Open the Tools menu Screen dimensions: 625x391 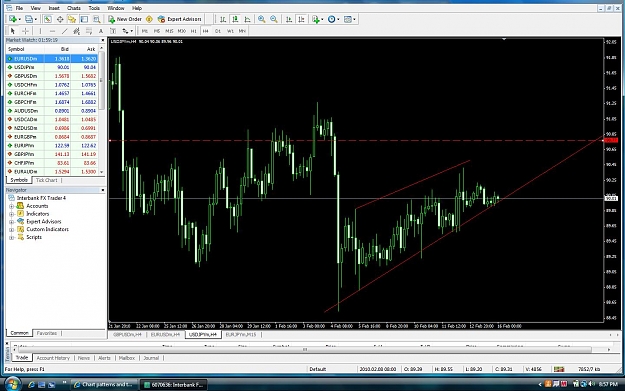tap(94, 8)
